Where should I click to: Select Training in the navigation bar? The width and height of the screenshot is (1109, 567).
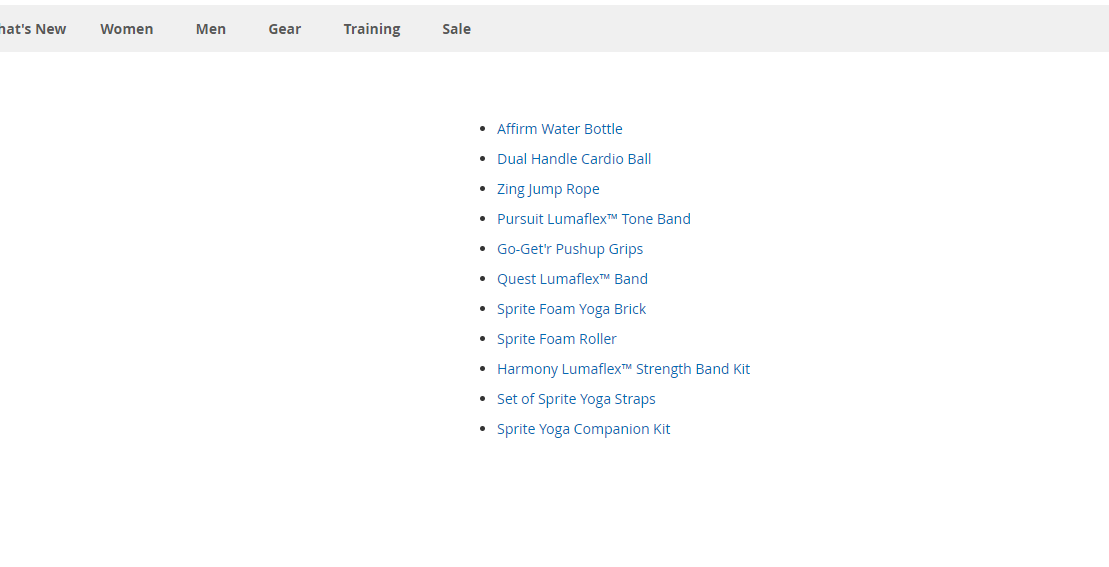point(371,29)
